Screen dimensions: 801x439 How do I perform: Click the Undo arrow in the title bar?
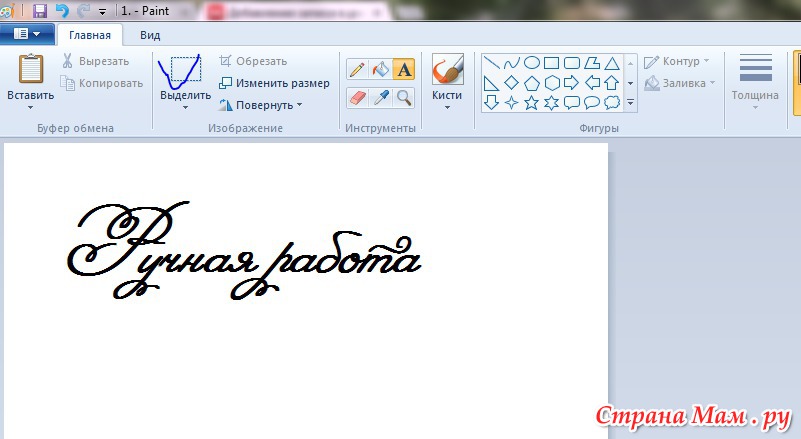coord(62,11)
